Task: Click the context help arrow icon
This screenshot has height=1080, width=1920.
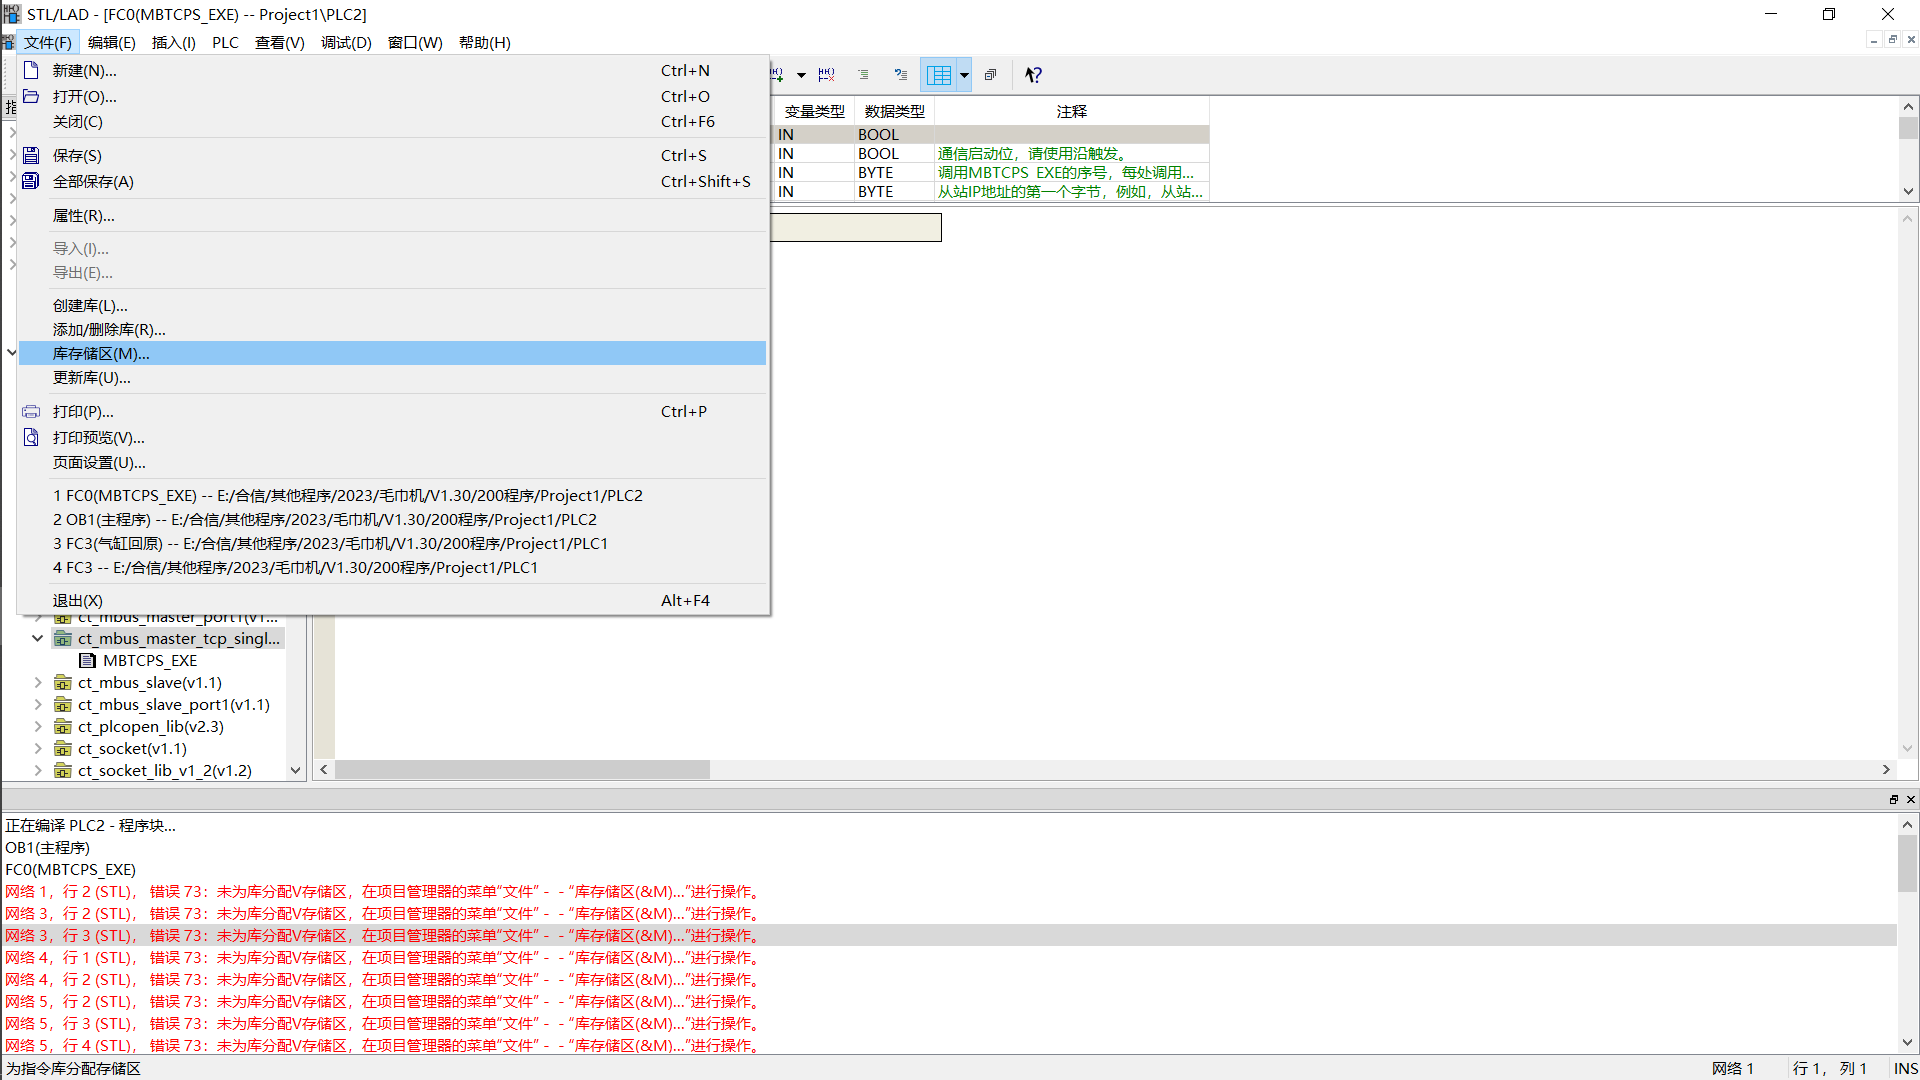Action: pyautogui.click(x=1033, y=75)
